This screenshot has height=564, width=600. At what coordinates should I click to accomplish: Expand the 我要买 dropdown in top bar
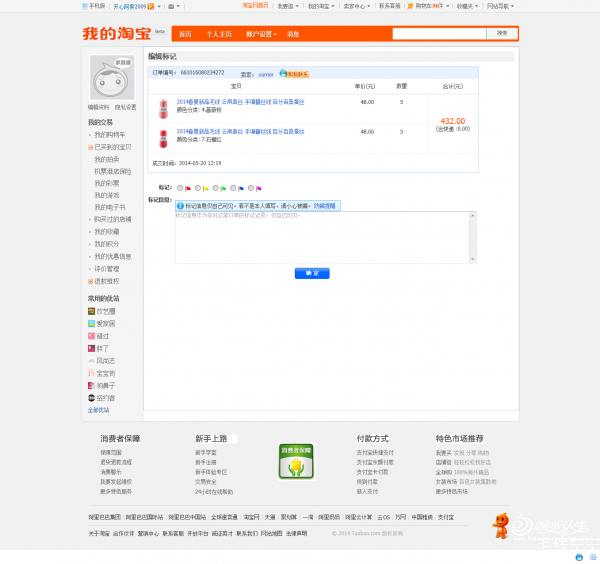(x=297, y=6)
